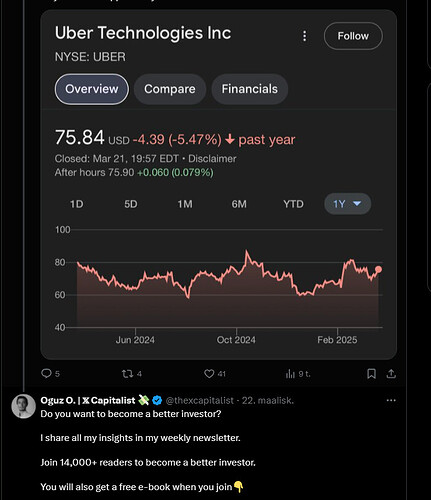Share the post via upload icon
The width and height of the screenshot is (431, 500).
coord(391,374)
